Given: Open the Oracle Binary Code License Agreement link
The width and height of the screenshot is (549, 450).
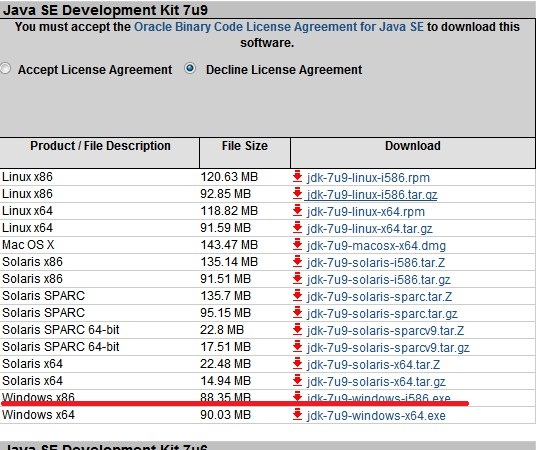Looking at the screenshot, I should pyautogui.click(x=279, y=27).
